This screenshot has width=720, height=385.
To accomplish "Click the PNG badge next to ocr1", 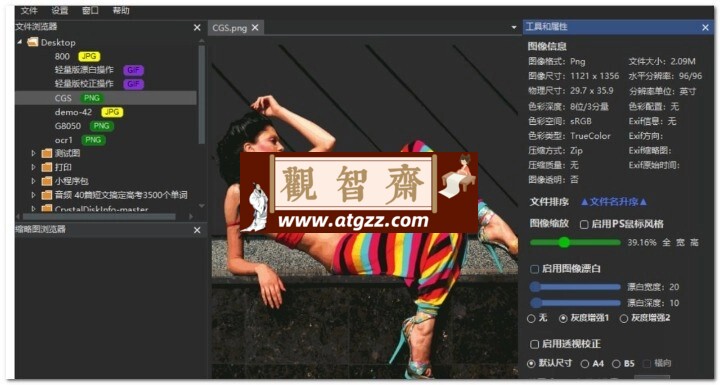I will (93, 140).
